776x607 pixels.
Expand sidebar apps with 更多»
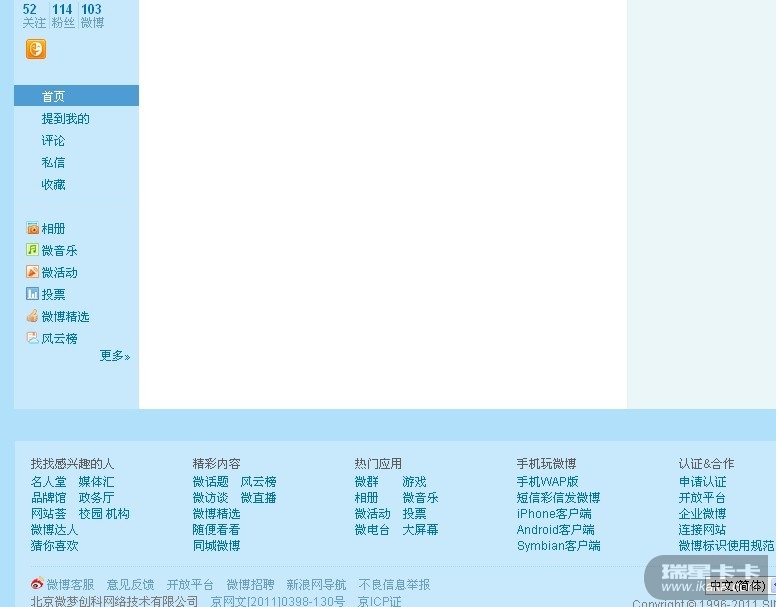(115, 356)
